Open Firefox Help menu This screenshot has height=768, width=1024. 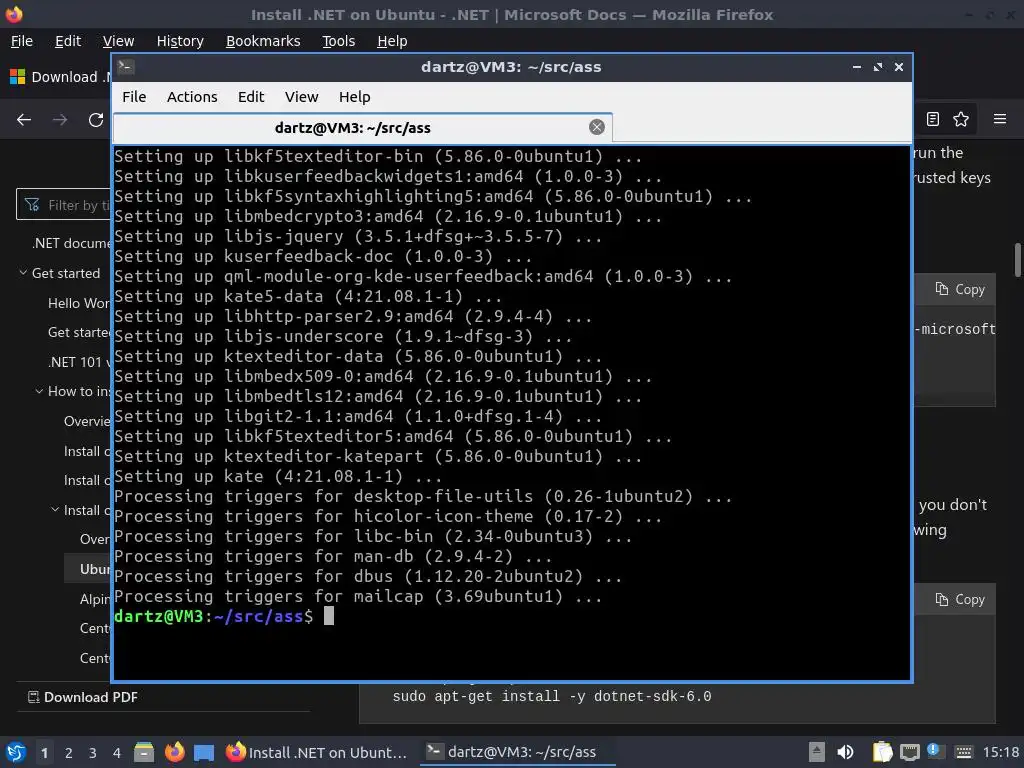tap(392, 41)
